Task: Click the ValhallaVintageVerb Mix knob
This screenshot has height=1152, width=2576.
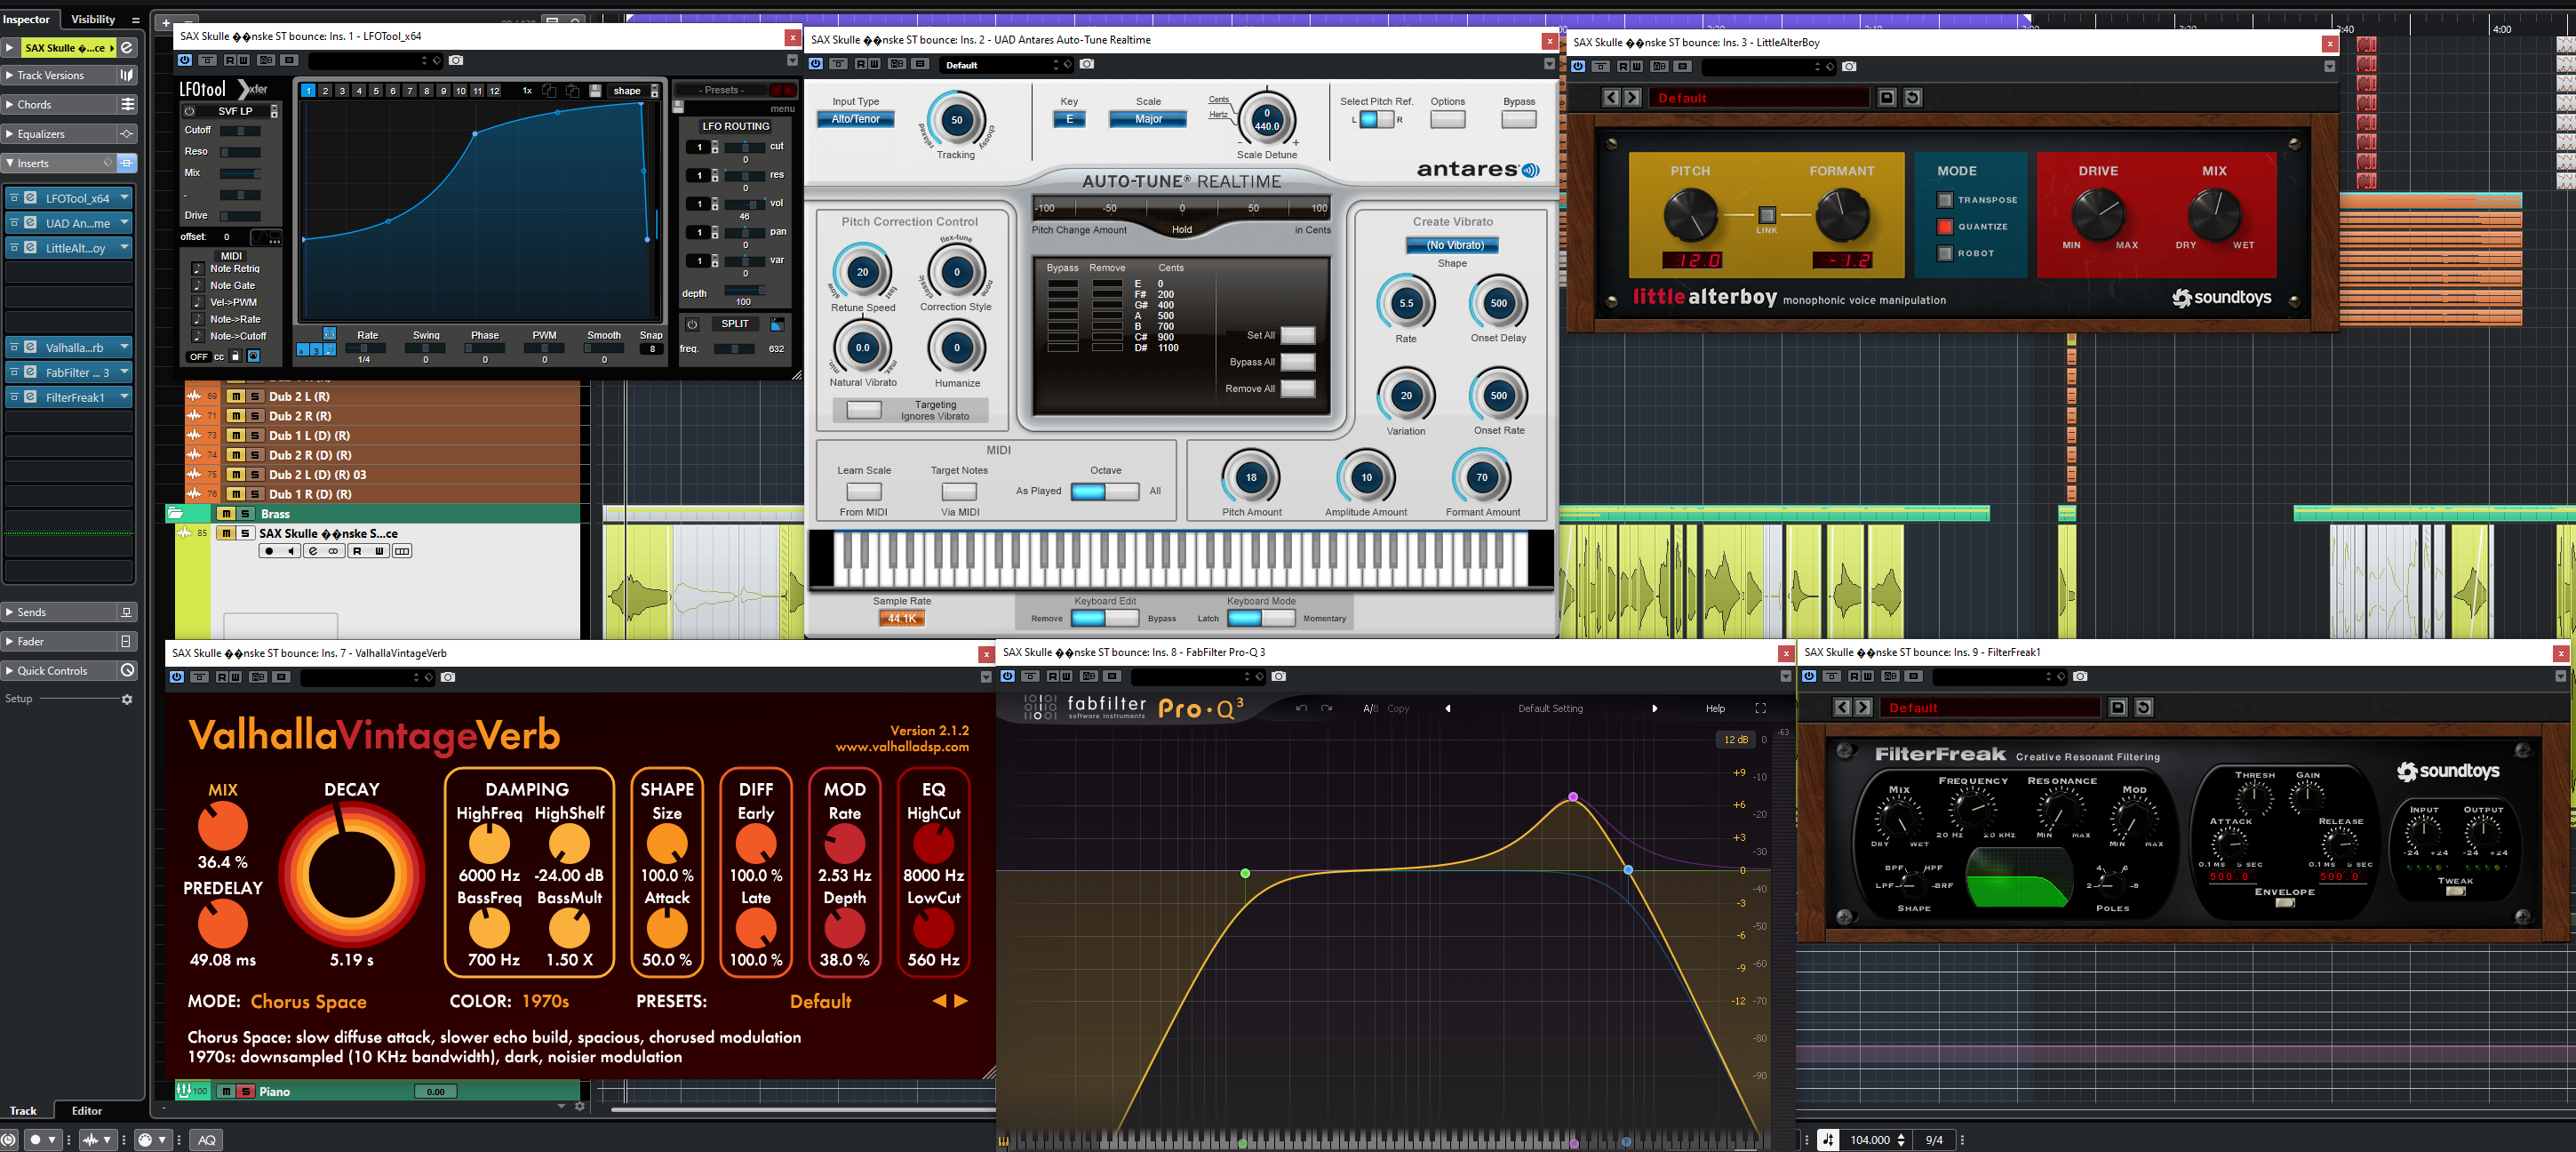Action: (222, 826)
